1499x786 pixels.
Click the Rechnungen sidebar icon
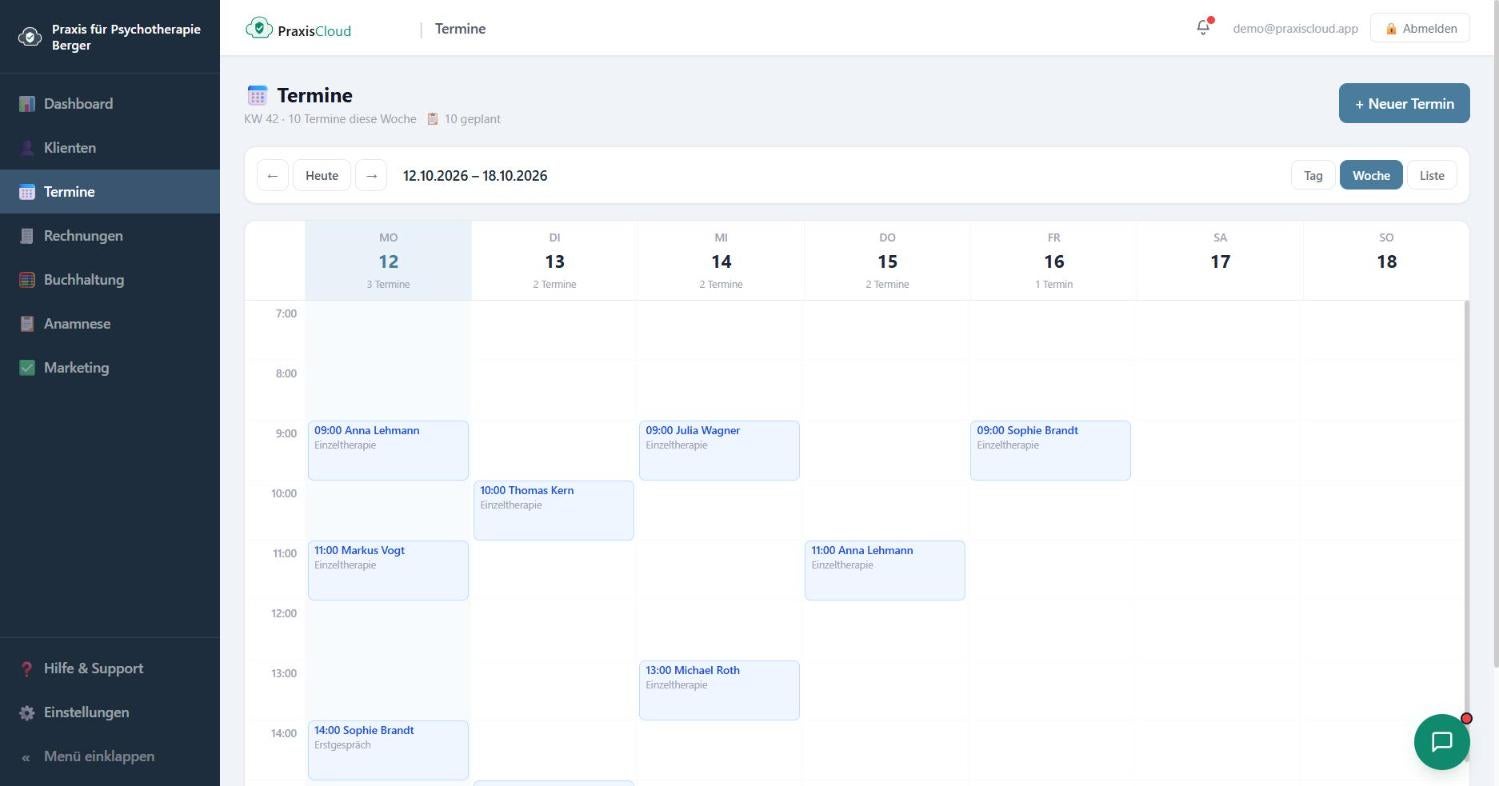(27, 236)
